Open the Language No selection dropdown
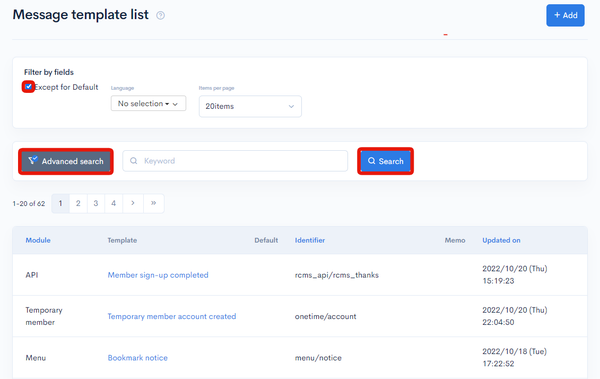This screenshot has width=600, height=379. tap(148, 103)
